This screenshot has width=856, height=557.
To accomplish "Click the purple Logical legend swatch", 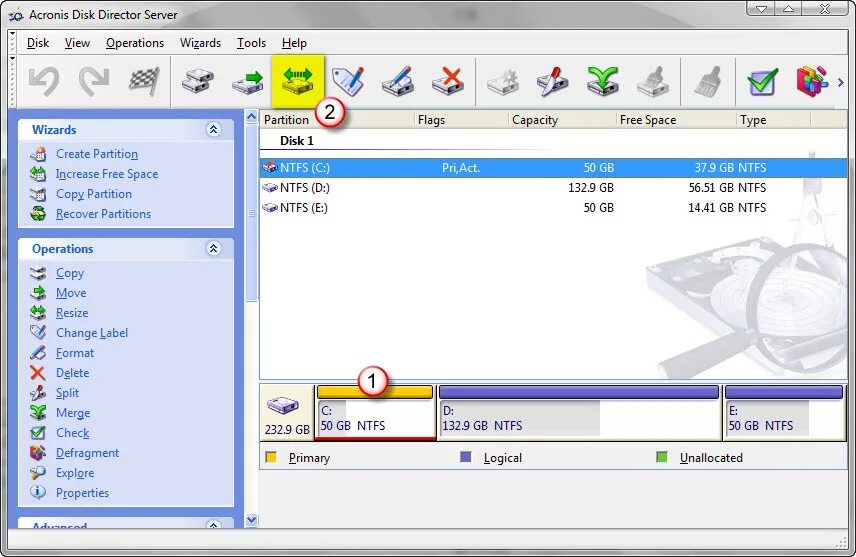I will click(466, 457).
